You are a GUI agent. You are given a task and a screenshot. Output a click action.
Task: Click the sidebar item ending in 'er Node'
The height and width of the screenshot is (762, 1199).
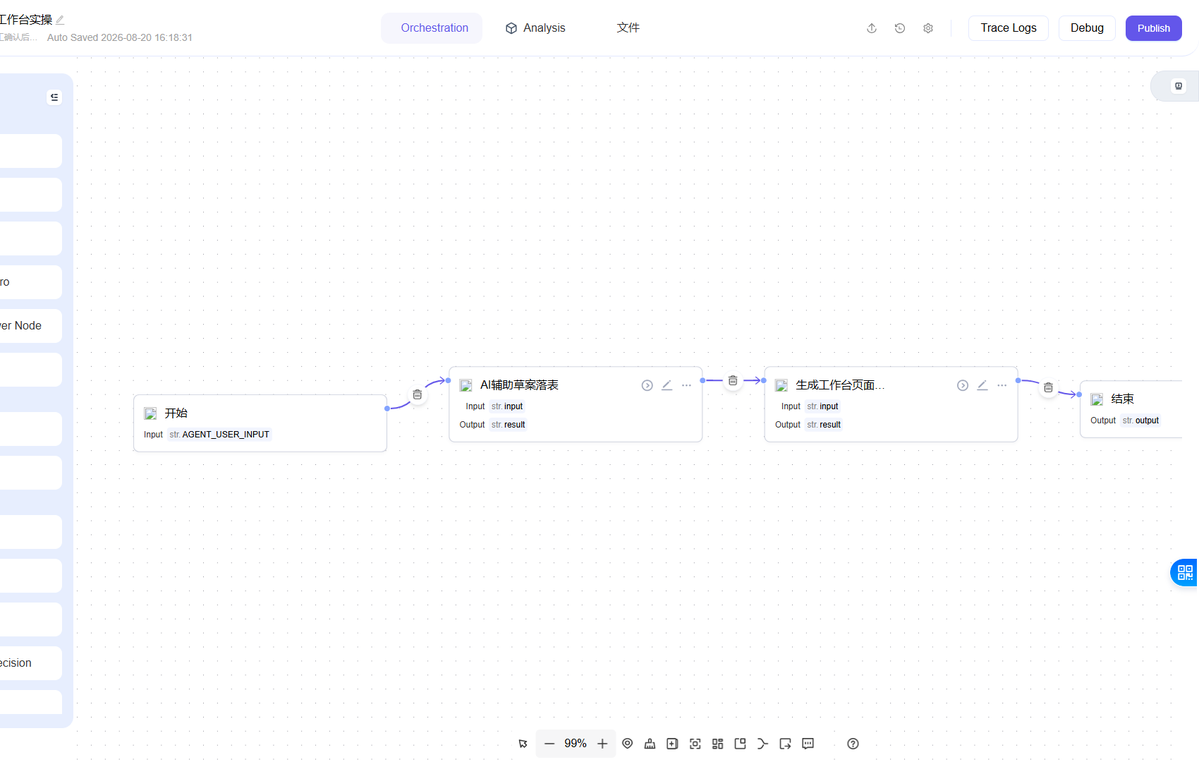click(31, 326)
